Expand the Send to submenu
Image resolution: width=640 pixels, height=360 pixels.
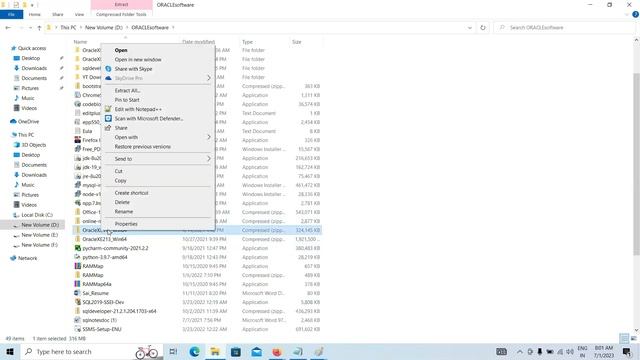158,159
